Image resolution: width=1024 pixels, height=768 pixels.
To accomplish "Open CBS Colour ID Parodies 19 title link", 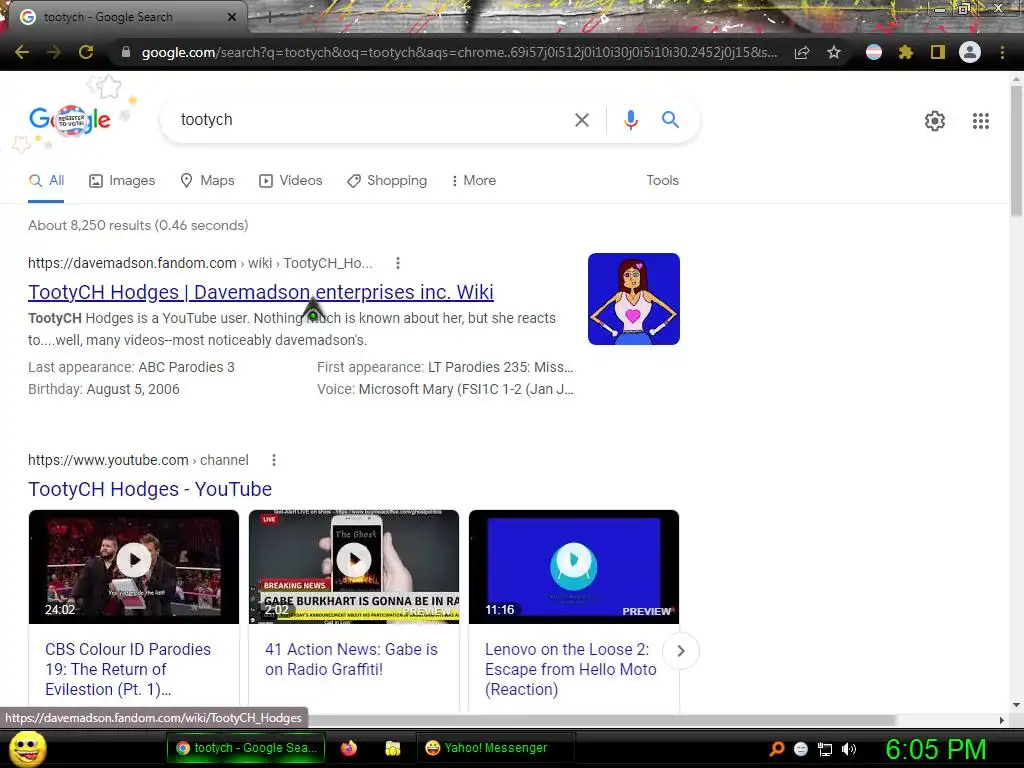I will 128,669.
